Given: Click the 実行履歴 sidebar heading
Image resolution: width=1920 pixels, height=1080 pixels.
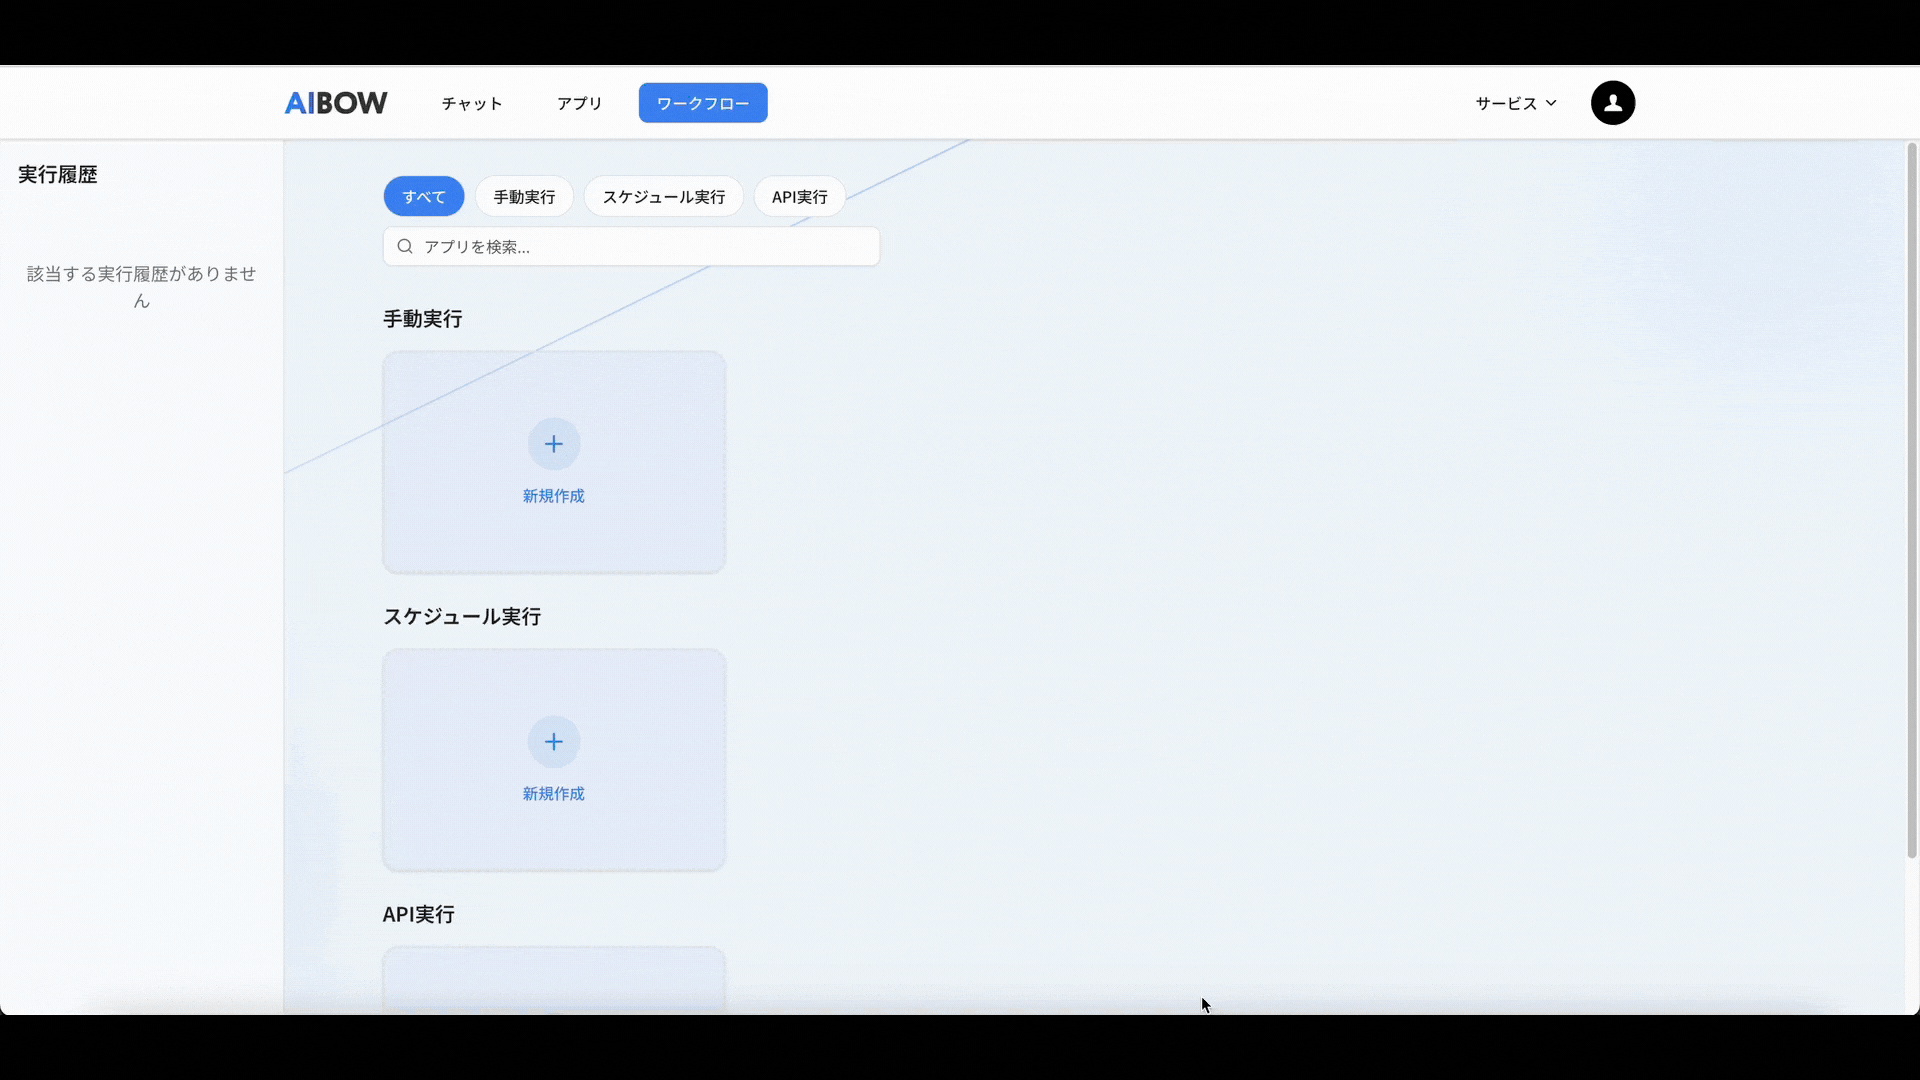Looking at the screenshot, I should click(x=58, y=175).
